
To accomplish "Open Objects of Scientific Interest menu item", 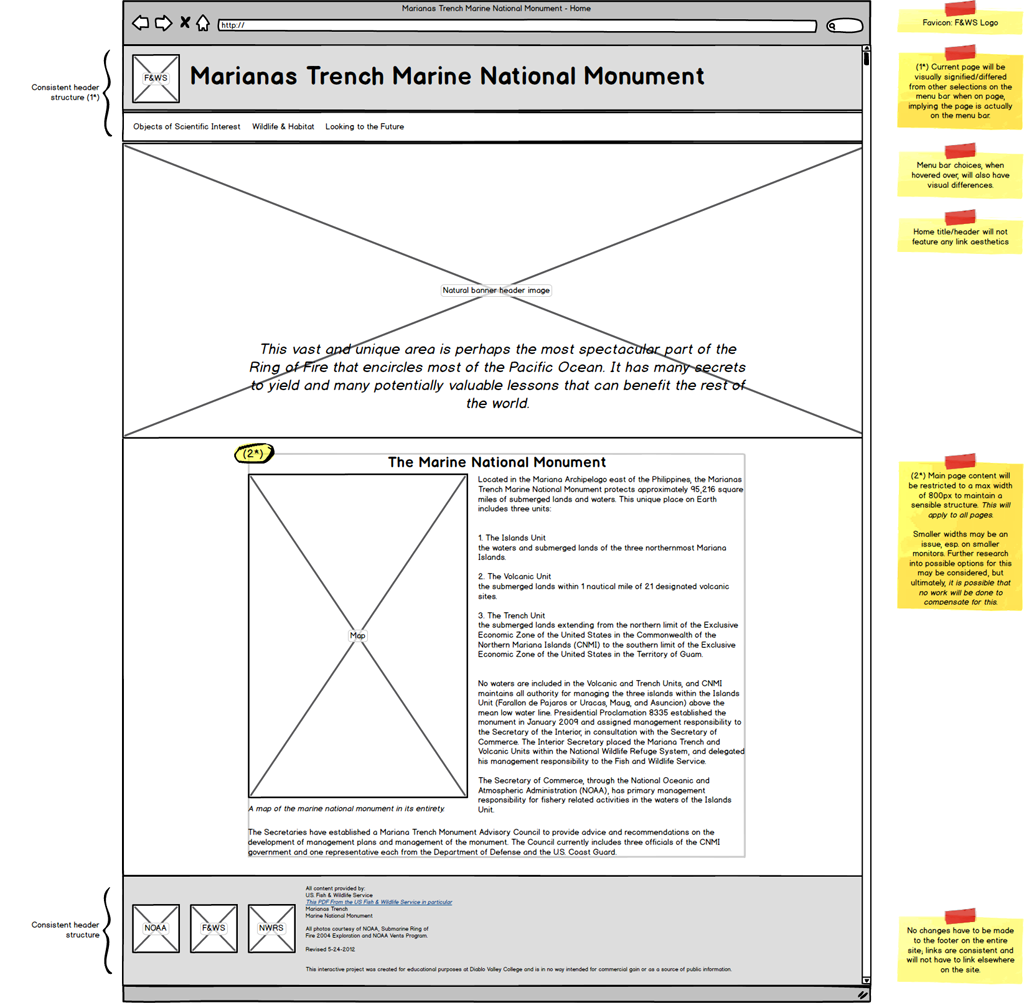I will 187,127.
